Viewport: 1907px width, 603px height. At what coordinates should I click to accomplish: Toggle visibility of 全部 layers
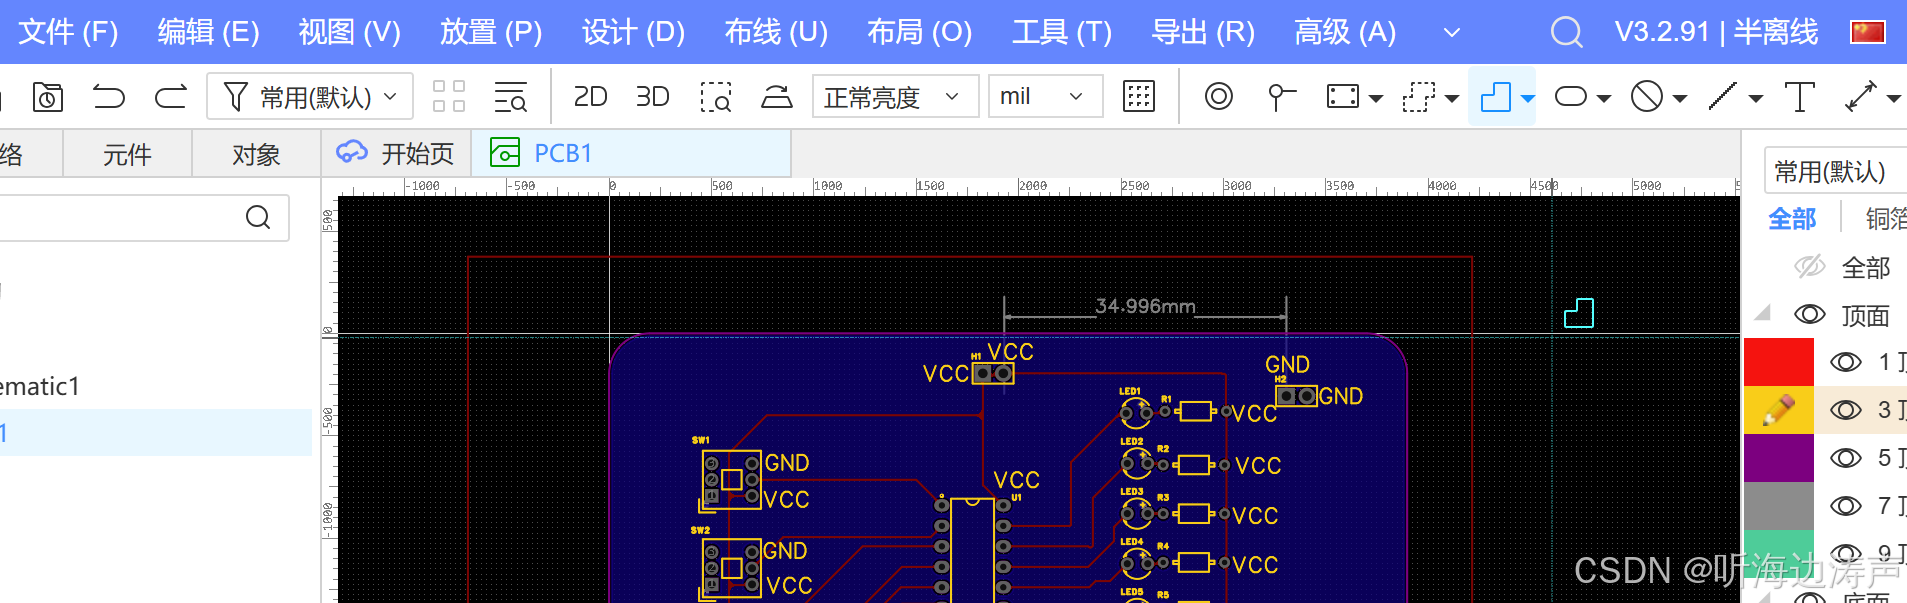[1810, 266]
